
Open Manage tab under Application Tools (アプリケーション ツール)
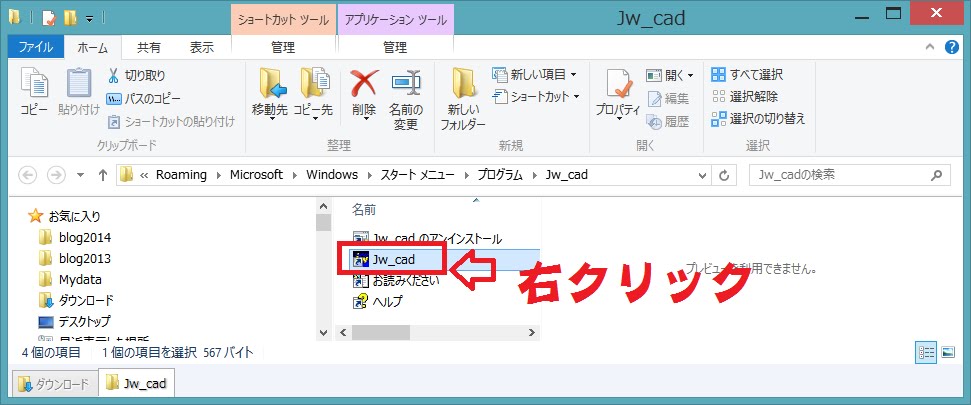[x=395, y=47]
